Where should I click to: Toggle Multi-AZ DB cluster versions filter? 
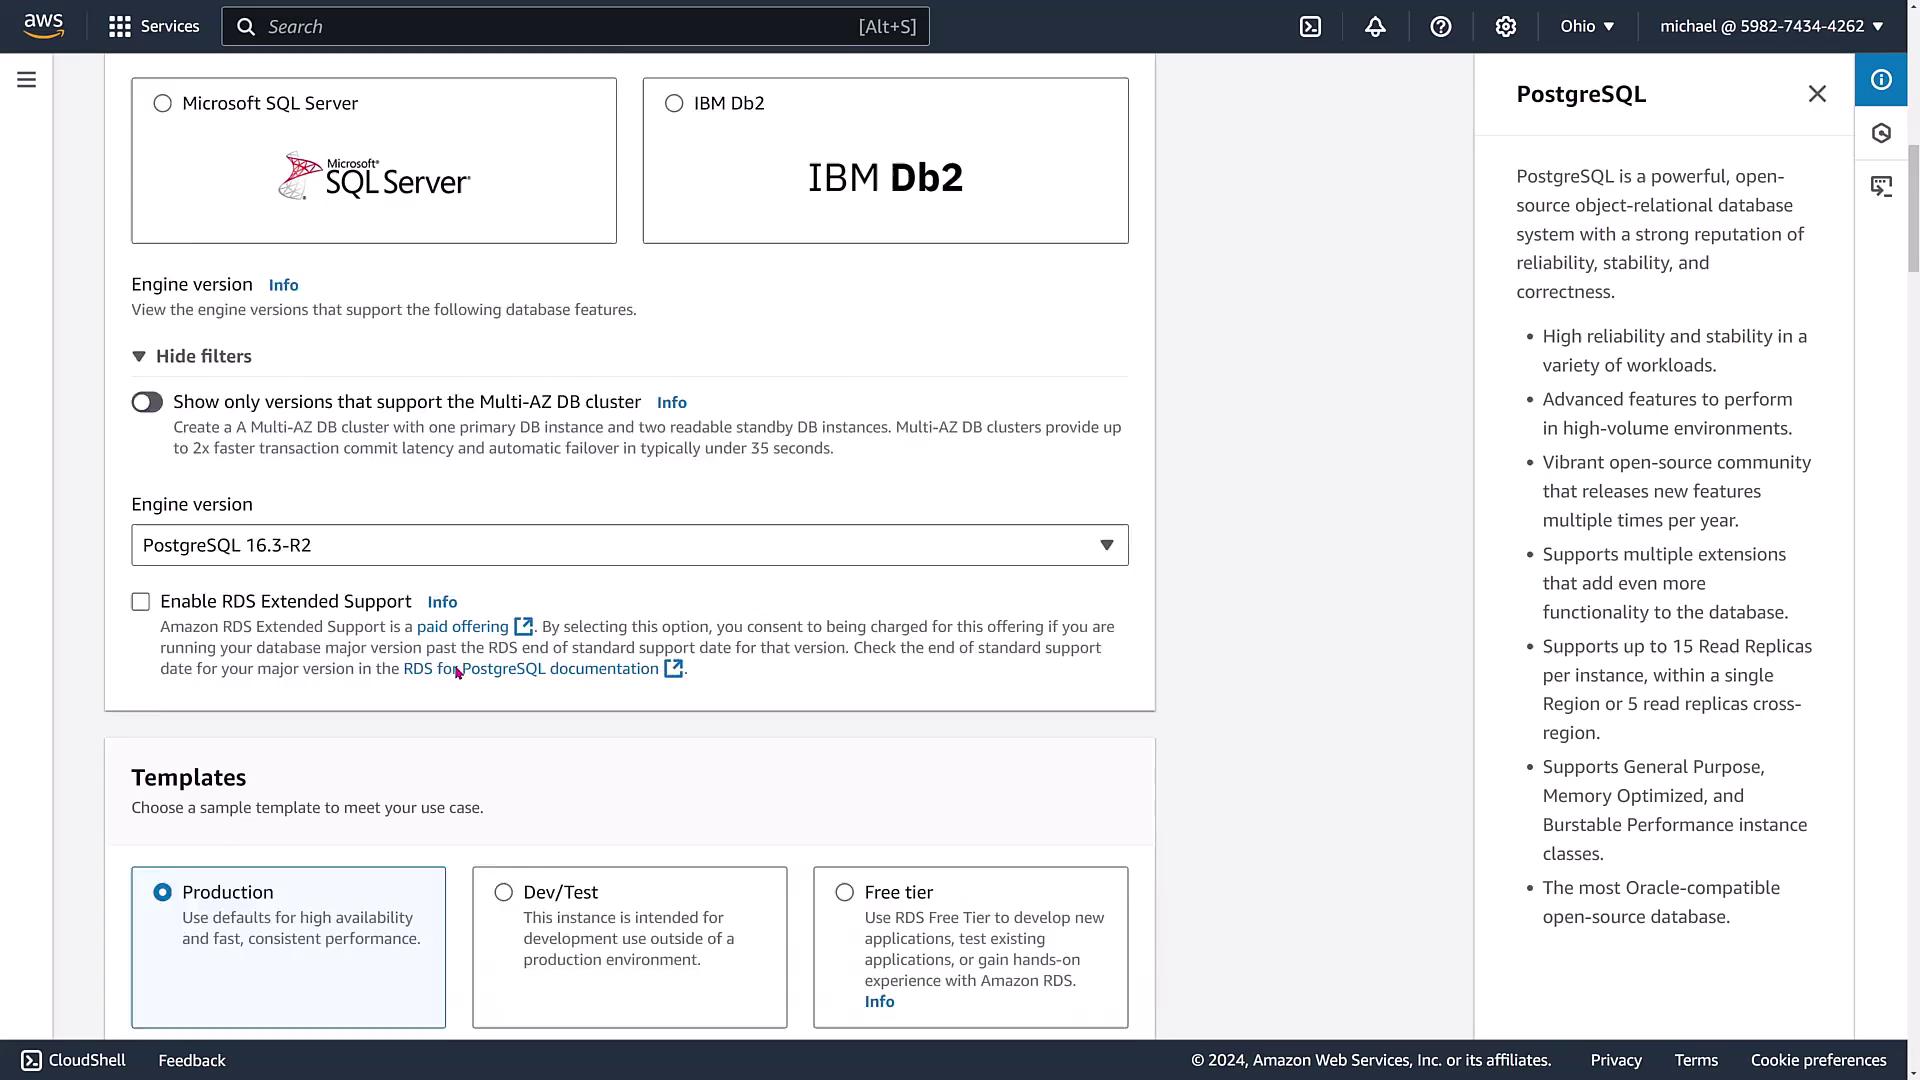147,402
